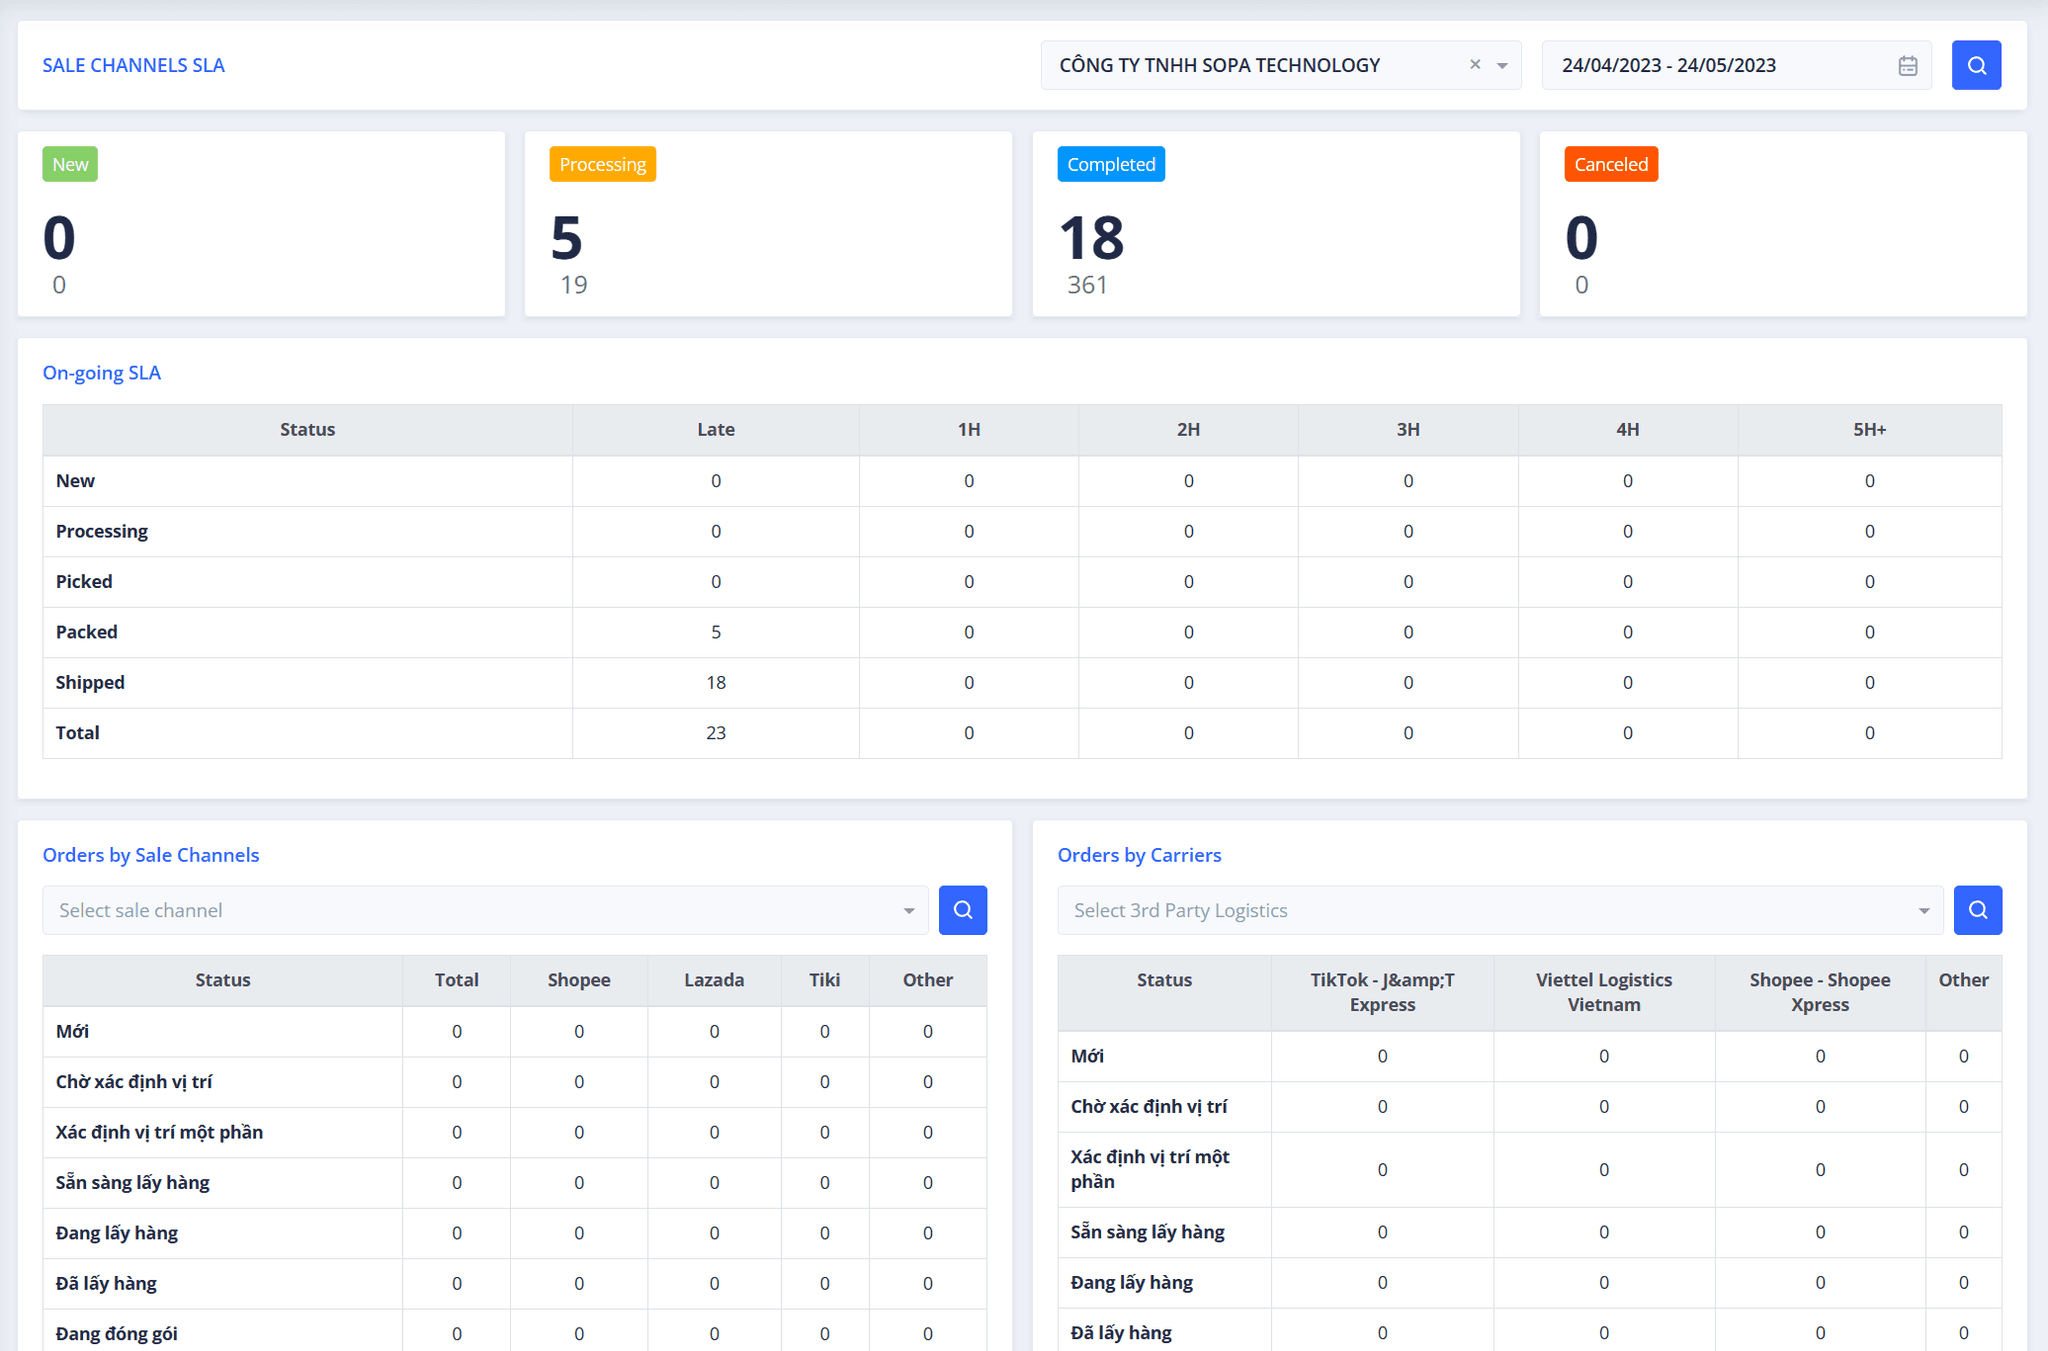Click the Shopee column header
Screen dimensions: 2048x1351
pos(578,980)
